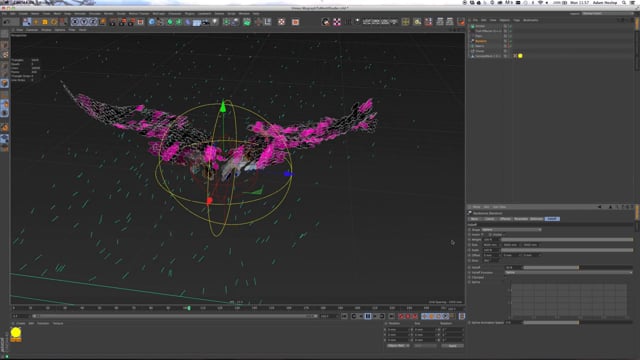The width and height of the screenshot is (640, 360).
Task: Switch to the Effector tab
Action: click(505, 219)
